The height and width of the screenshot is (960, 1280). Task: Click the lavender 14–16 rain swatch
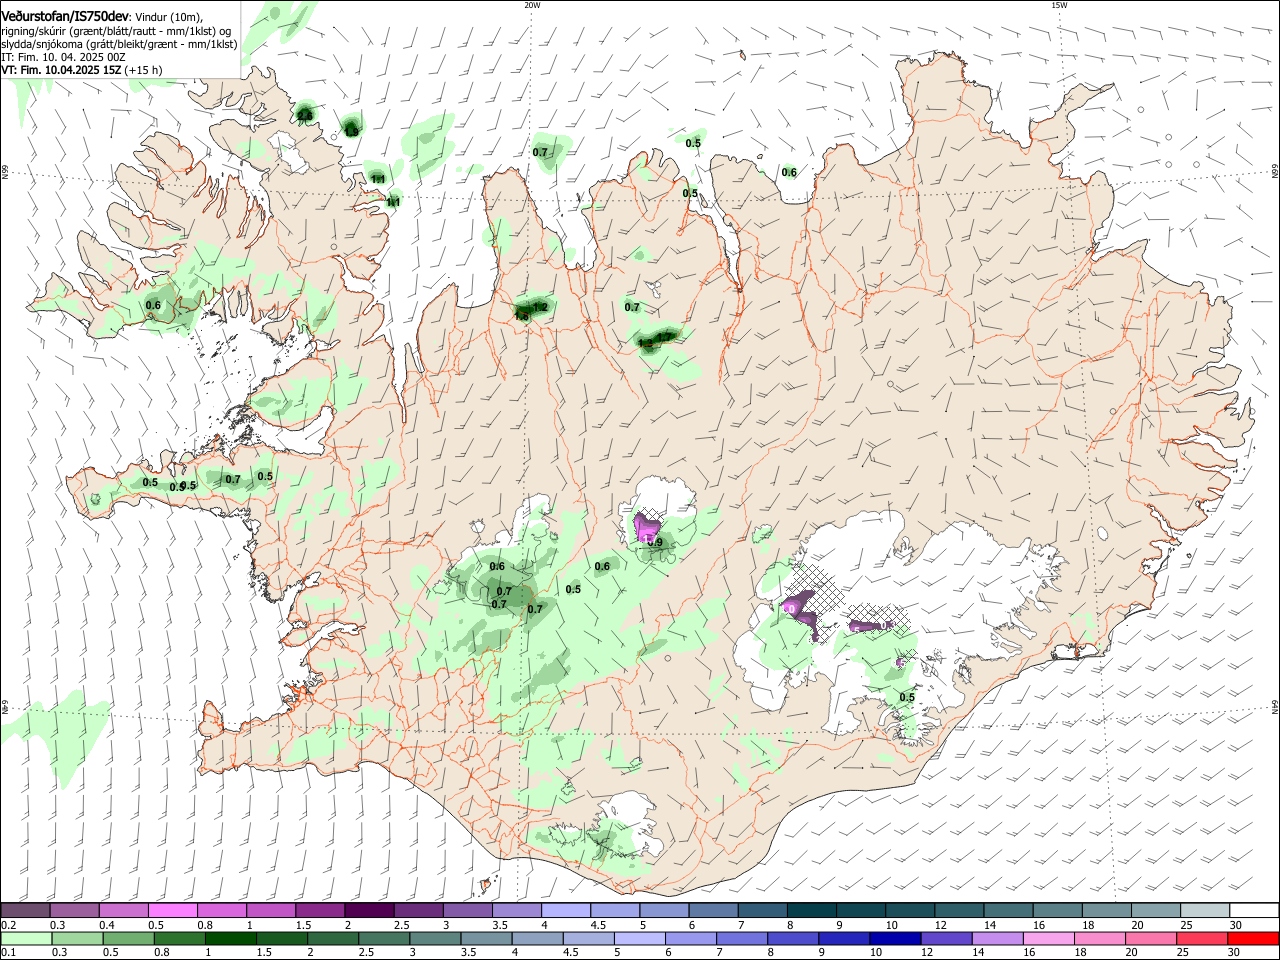pos(998,938)
